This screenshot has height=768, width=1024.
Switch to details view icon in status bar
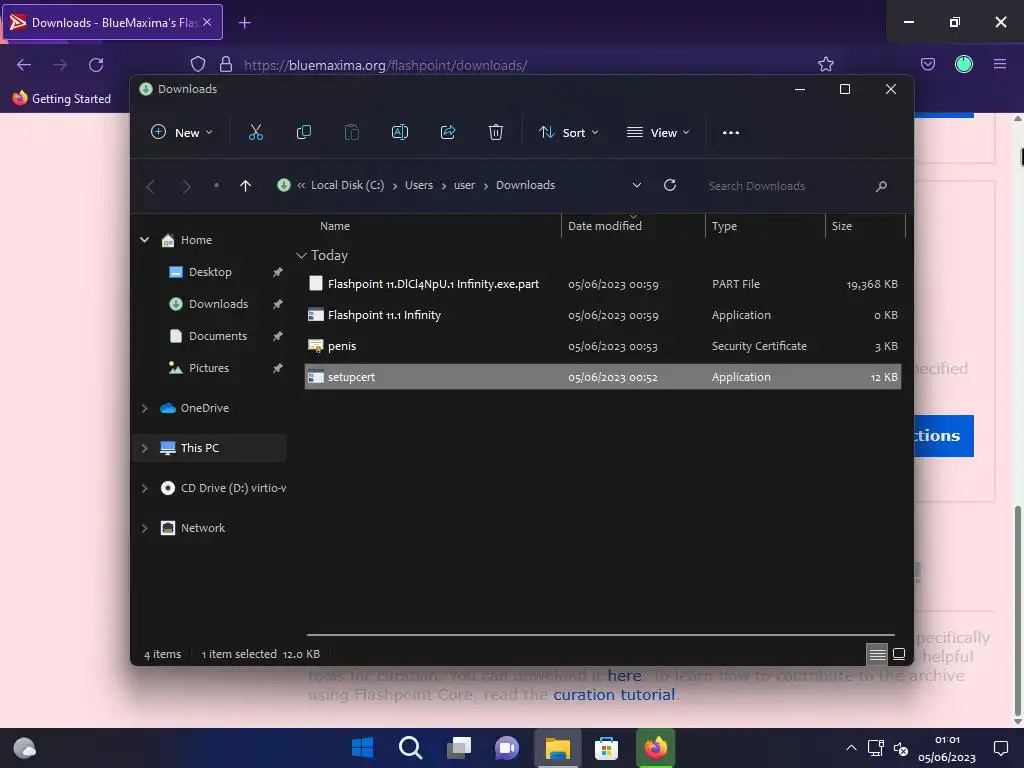(x=877, y=654)
